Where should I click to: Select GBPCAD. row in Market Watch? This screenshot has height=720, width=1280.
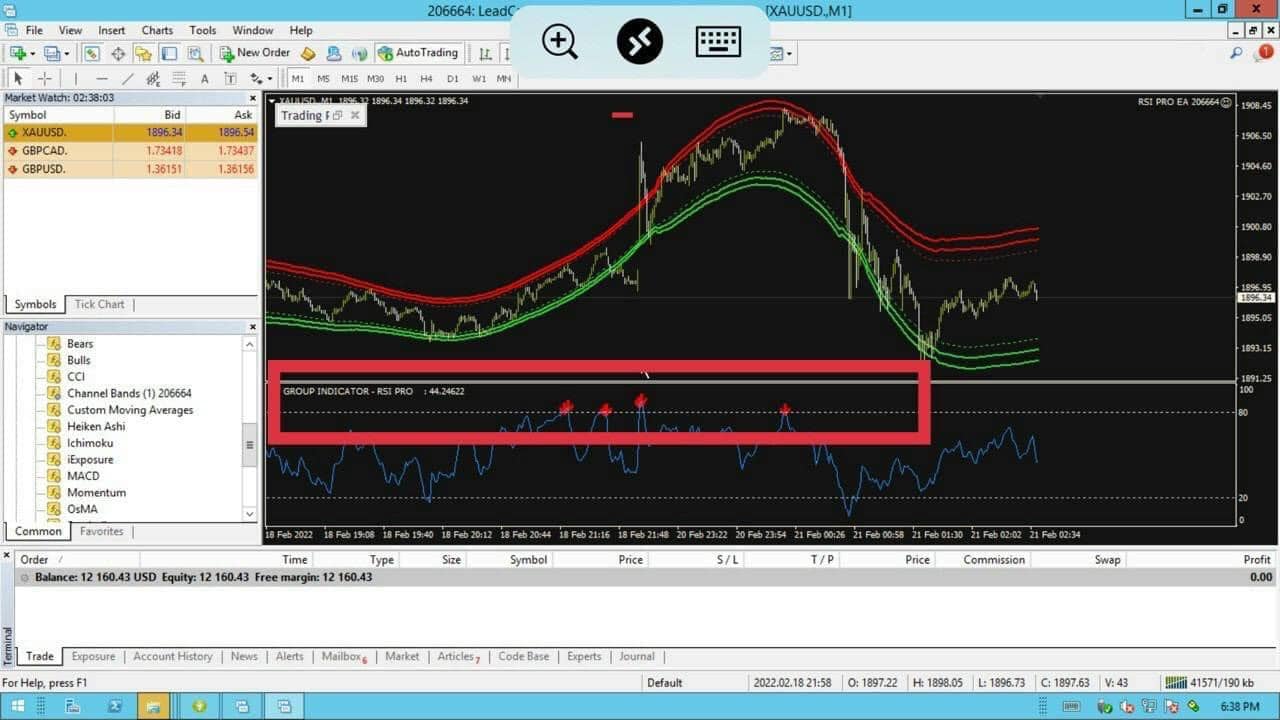click(x=130, y=150)
